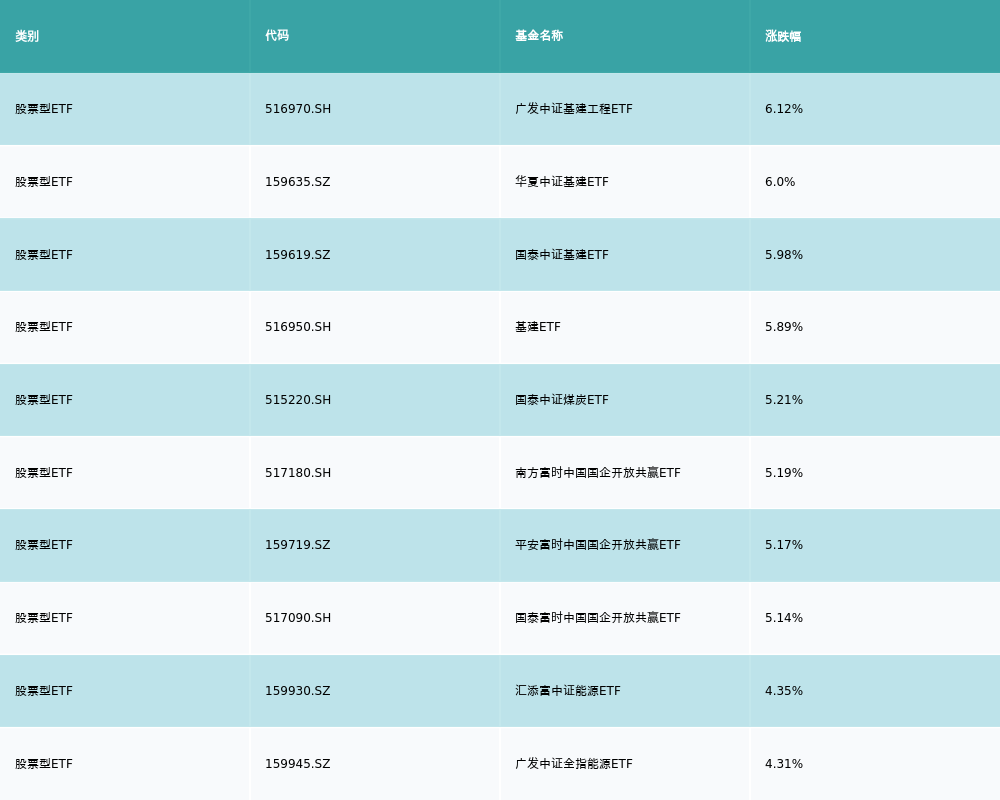Select fund name 华夏中证基建ETF
Viewport: 1000px width, 800px height.
pos(562,182)
